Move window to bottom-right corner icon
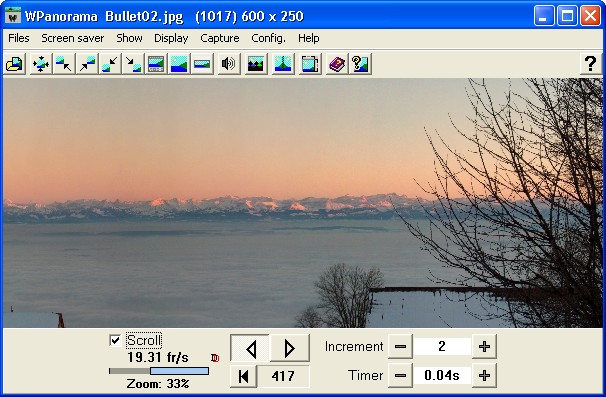Screen dimensions: 606x397 click(133, 64)
